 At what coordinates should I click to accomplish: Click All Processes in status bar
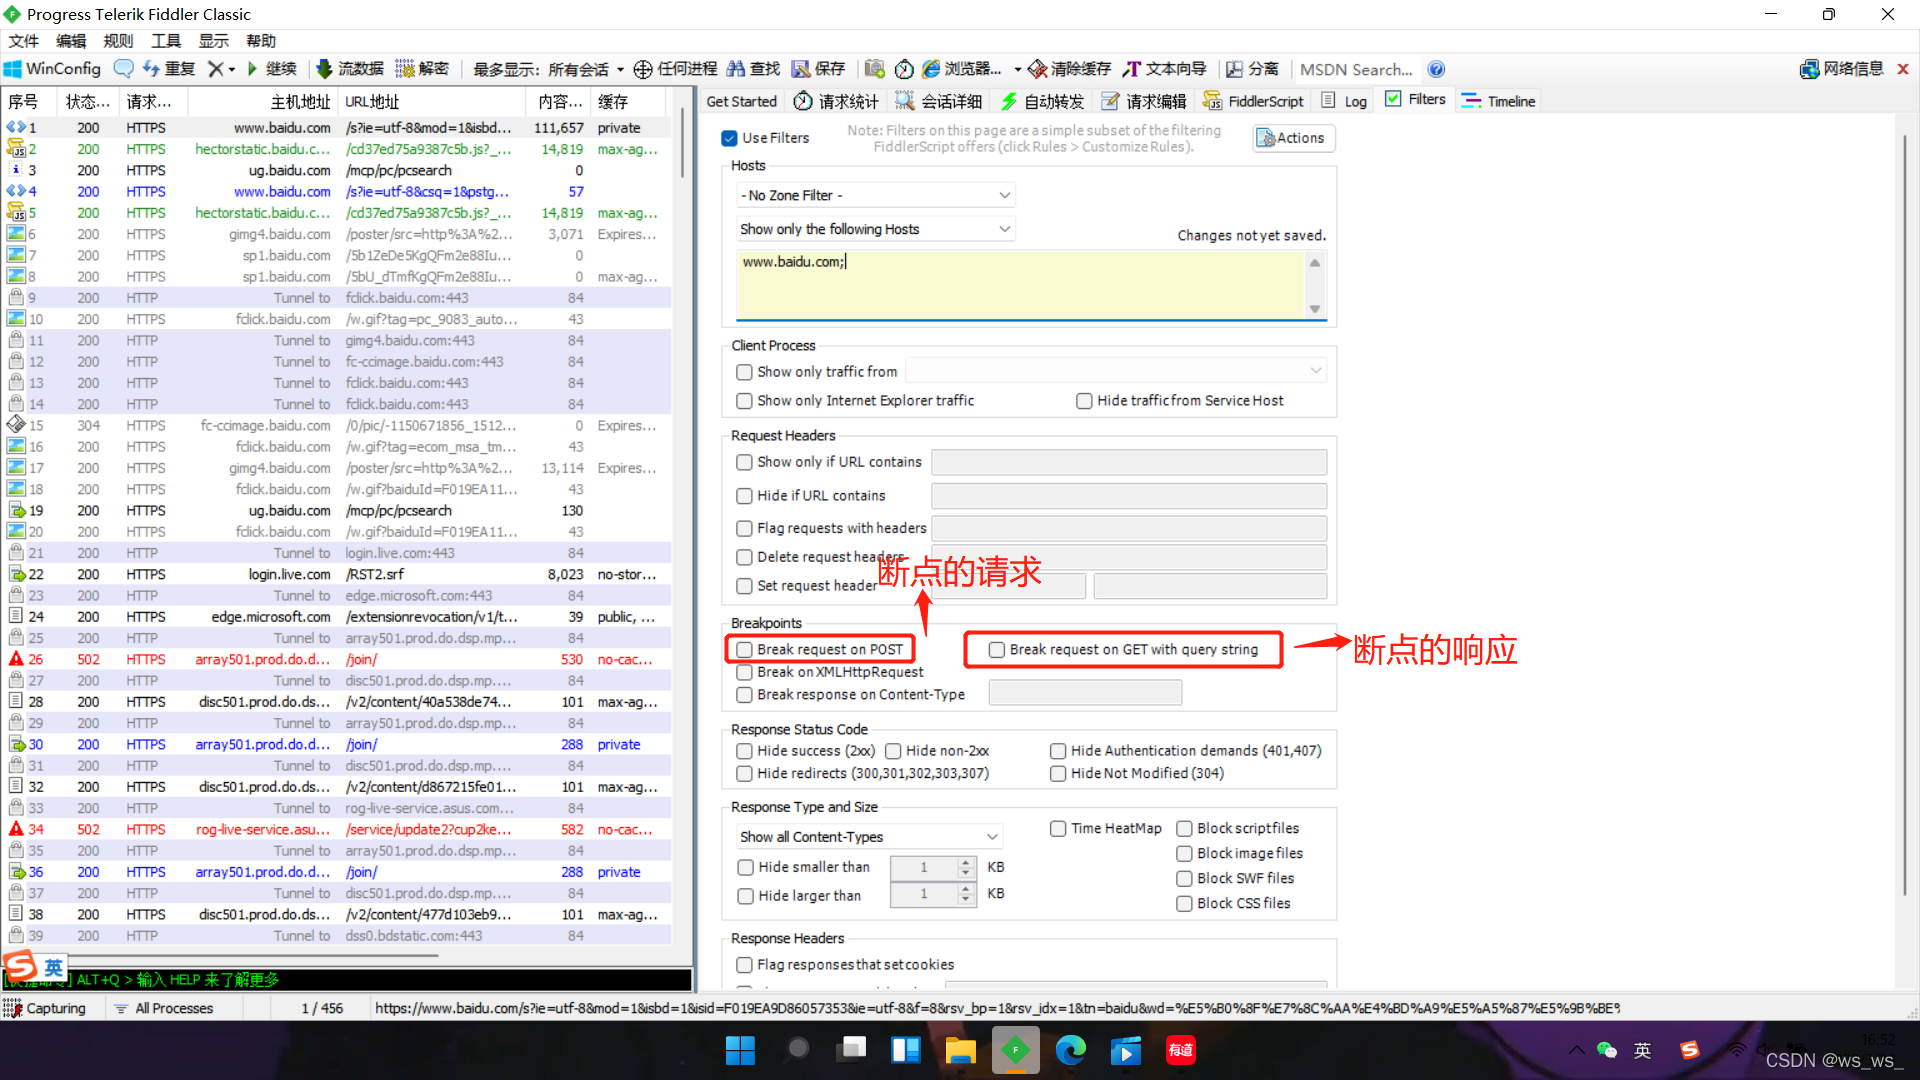(163, 1008)
